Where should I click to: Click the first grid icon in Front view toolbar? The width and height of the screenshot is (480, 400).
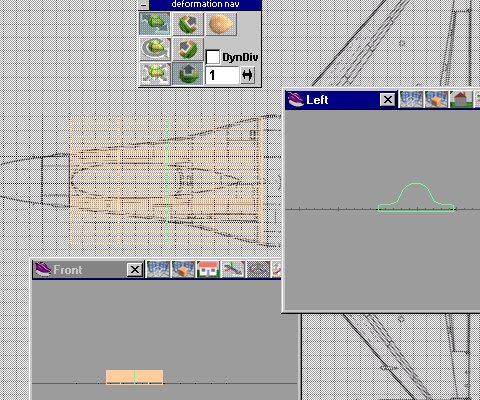[x=158, y=269]
